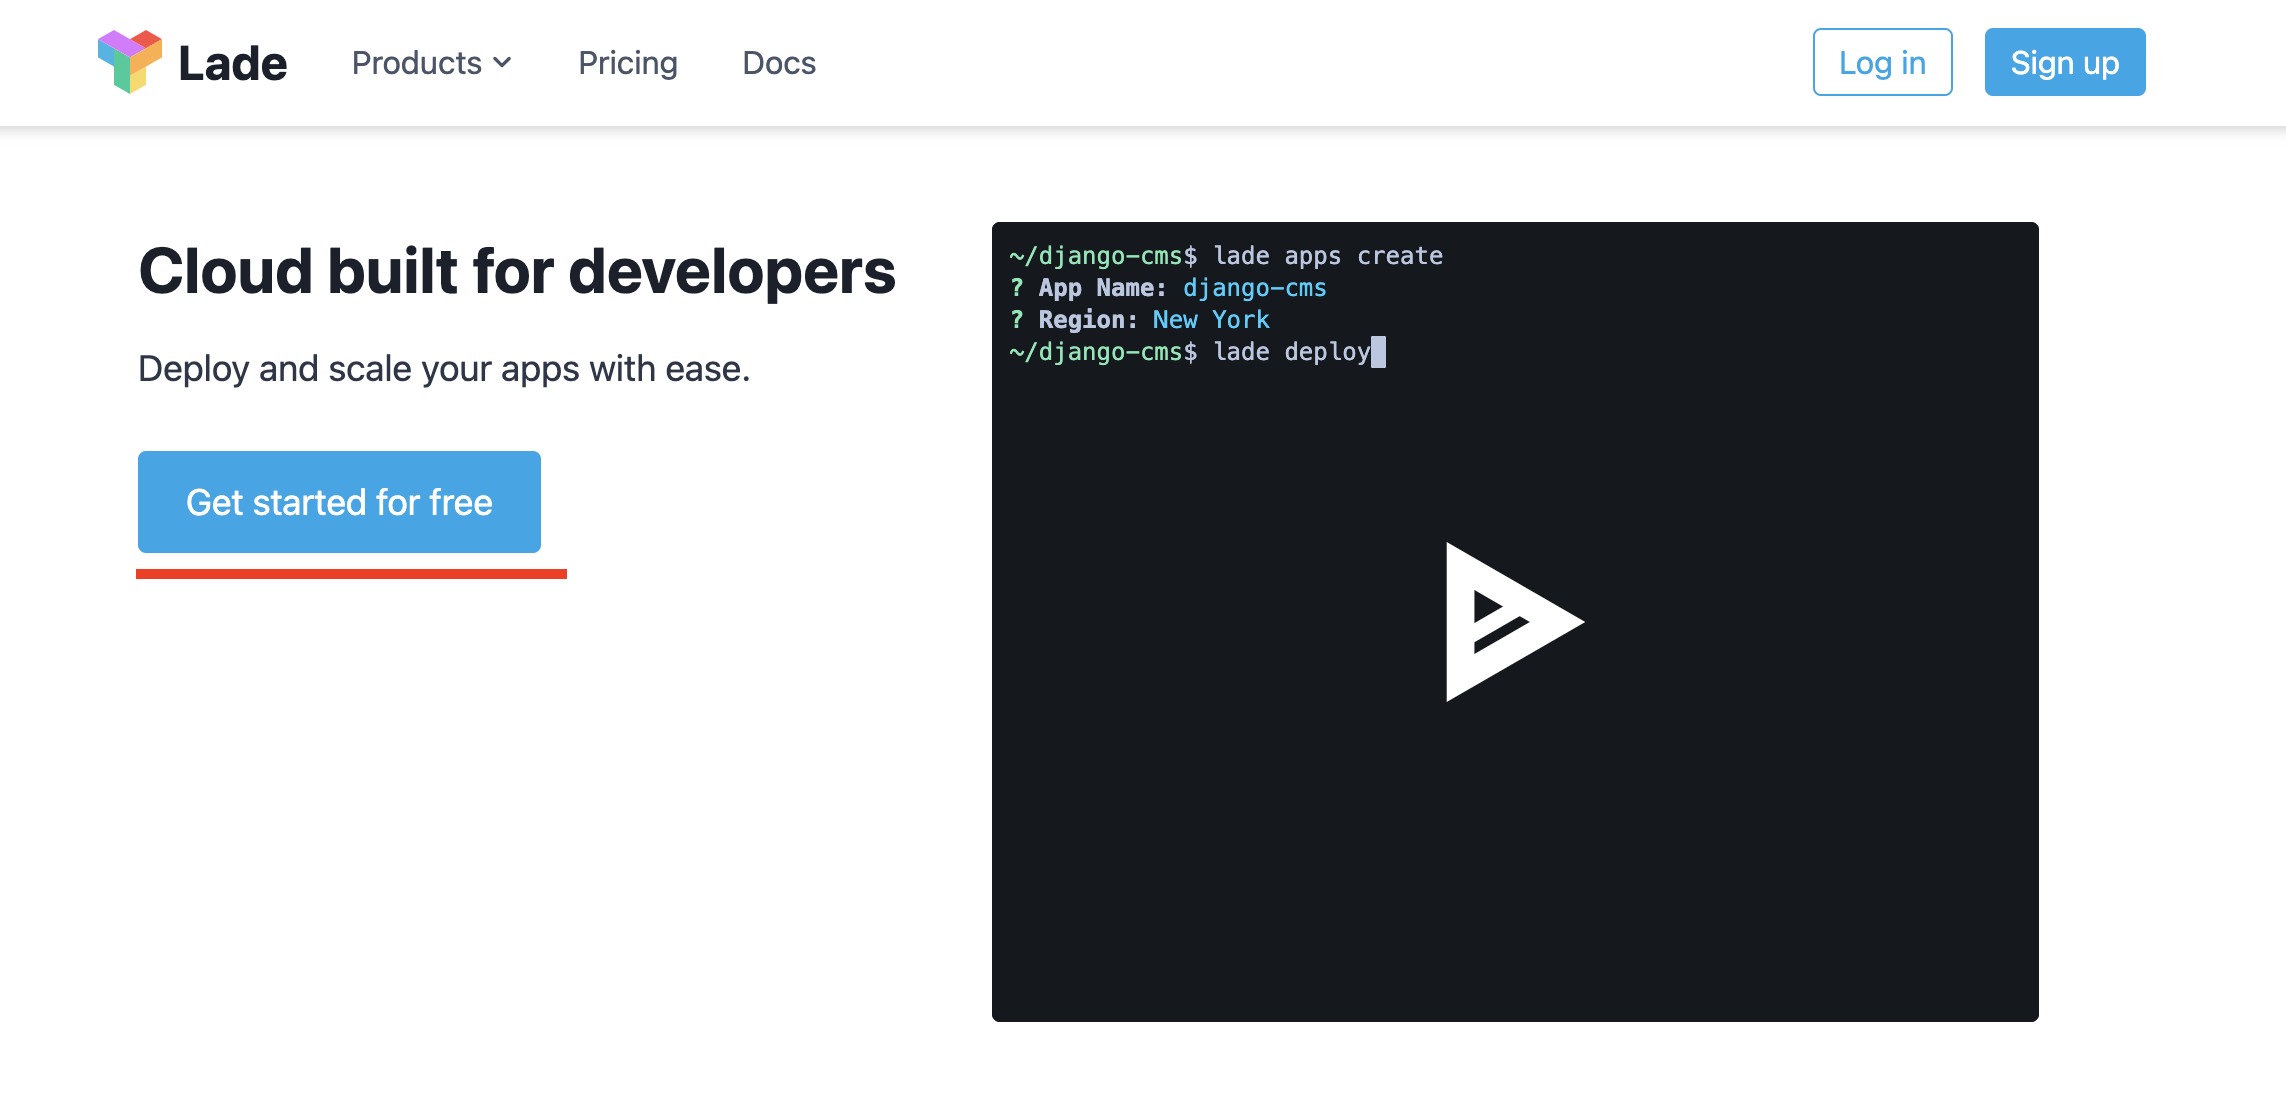The image size is (2286, 1108).
Task: Play the terminal demo recording
Action: pos(1513,622)
